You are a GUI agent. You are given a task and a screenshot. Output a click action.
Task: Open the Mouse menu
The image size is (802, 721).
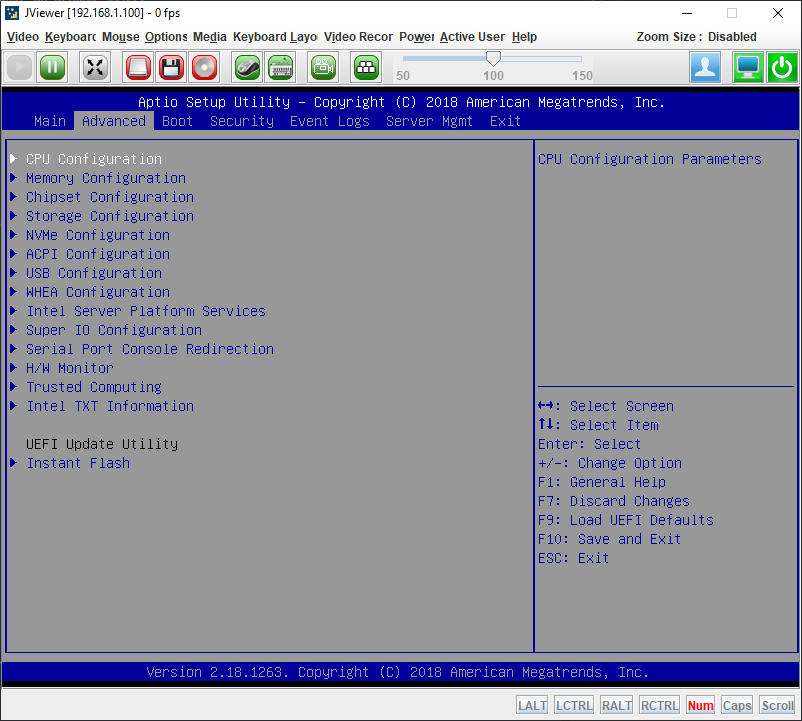click(x=121, y=37)
